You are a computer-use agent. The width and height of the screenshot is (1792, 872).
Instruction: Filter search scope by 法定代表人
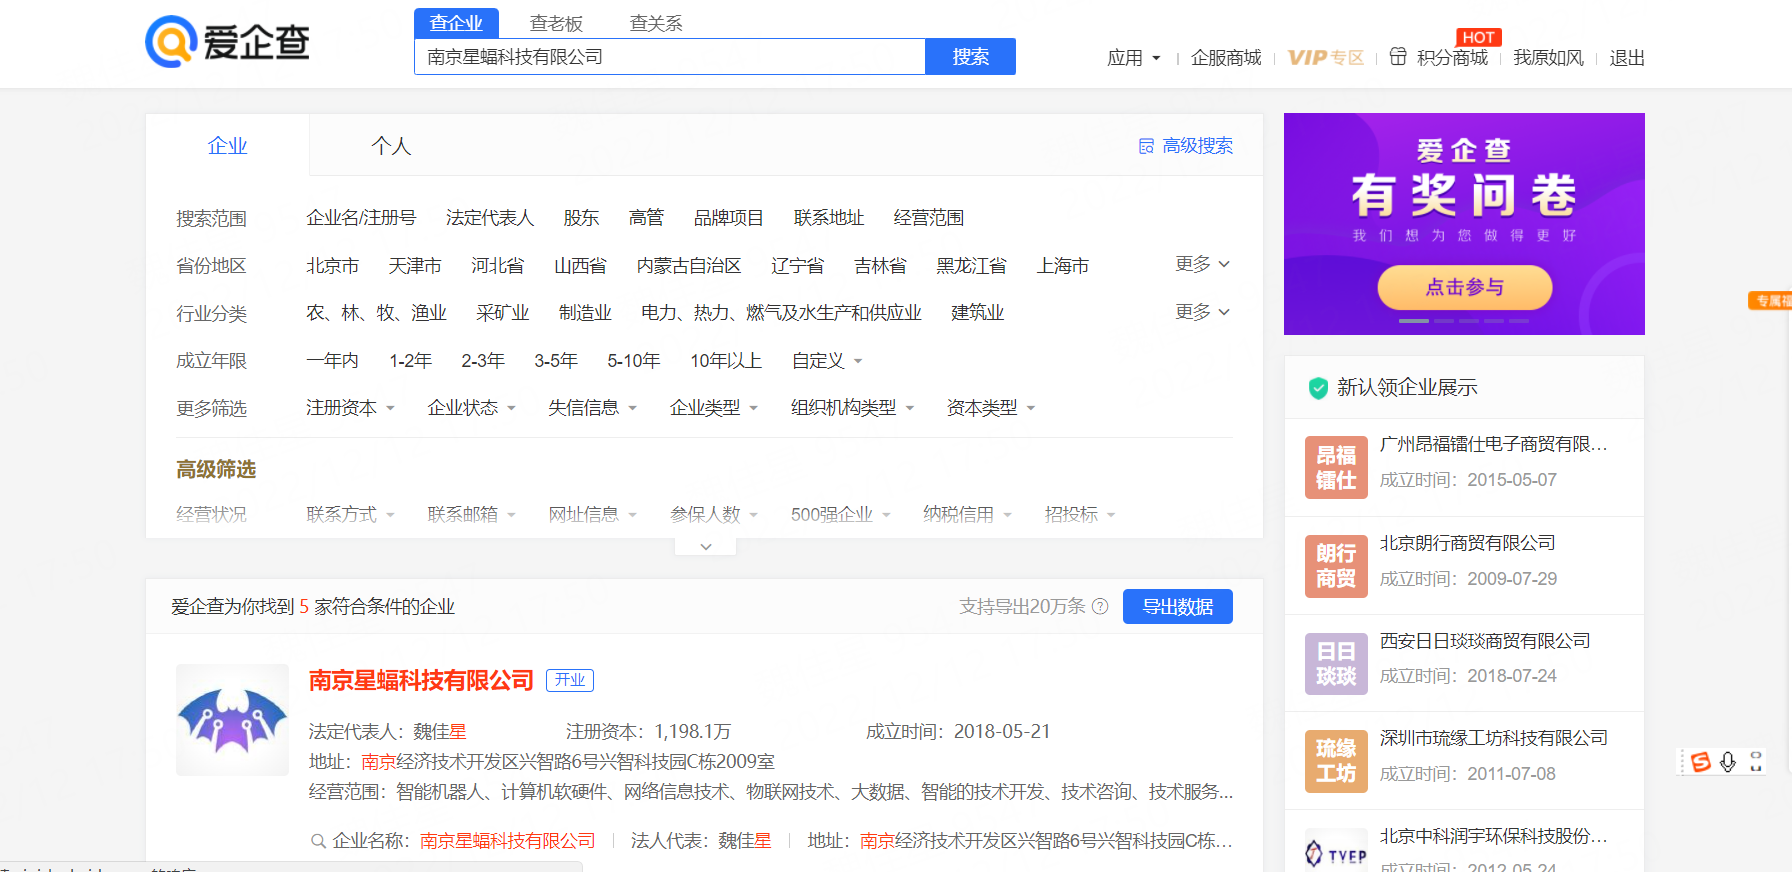pos(490,218)
